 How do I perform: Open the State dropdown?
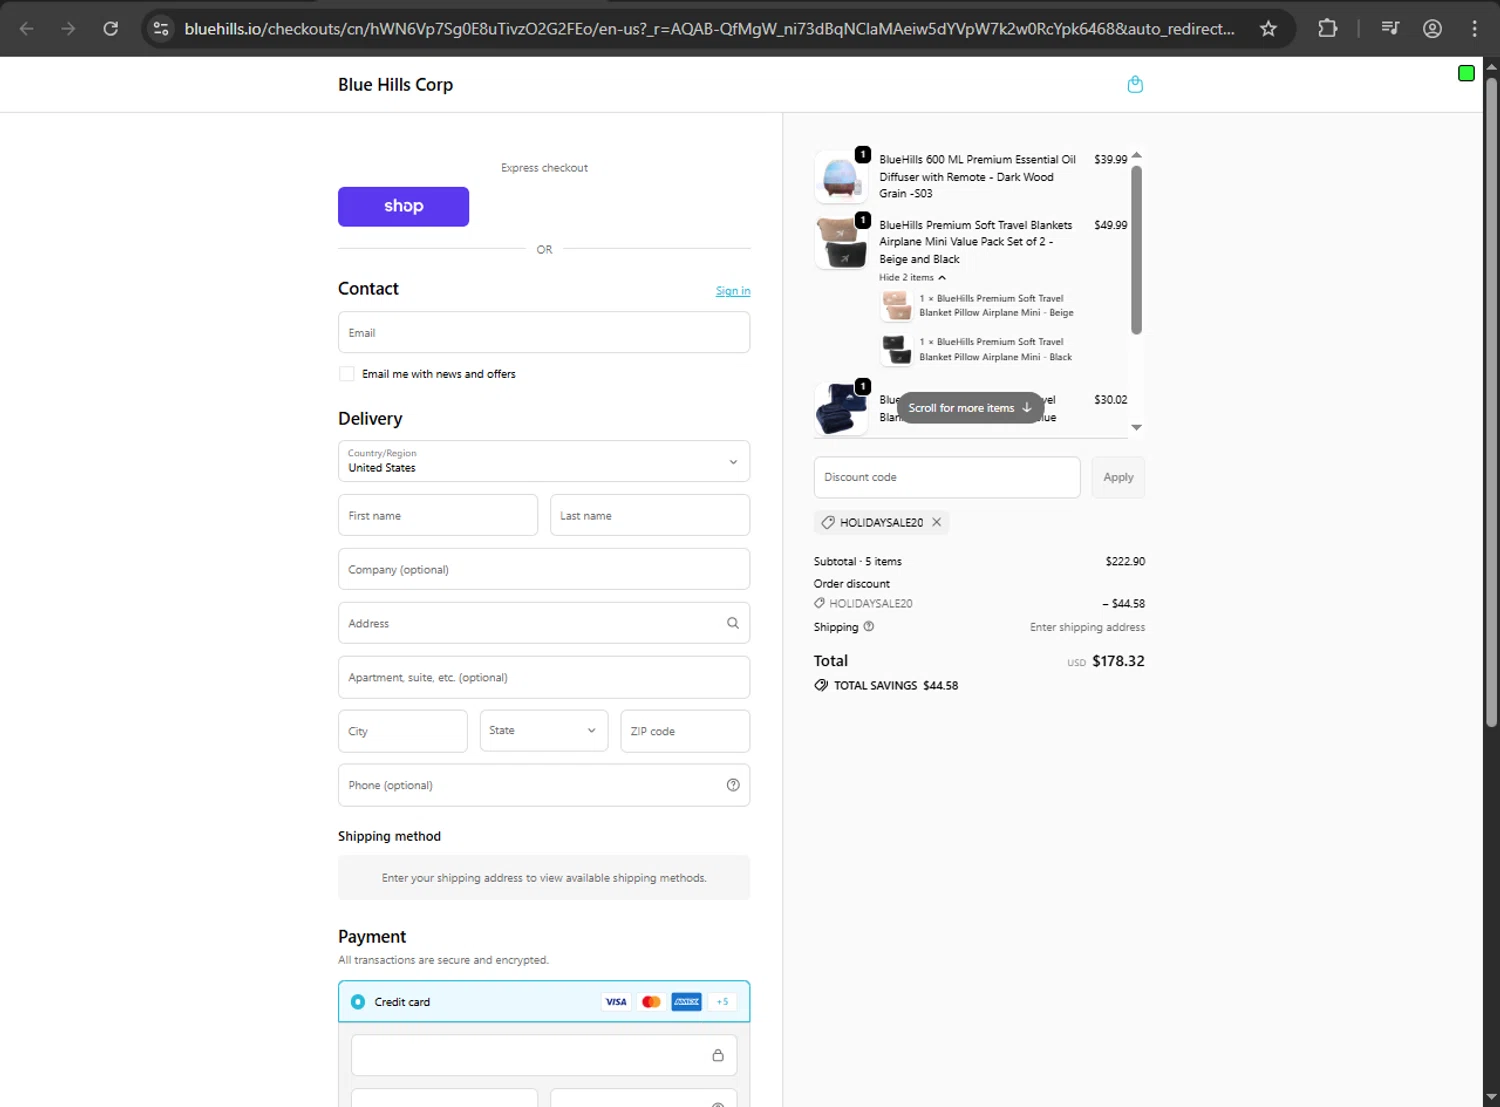click(x=544, y=731)
